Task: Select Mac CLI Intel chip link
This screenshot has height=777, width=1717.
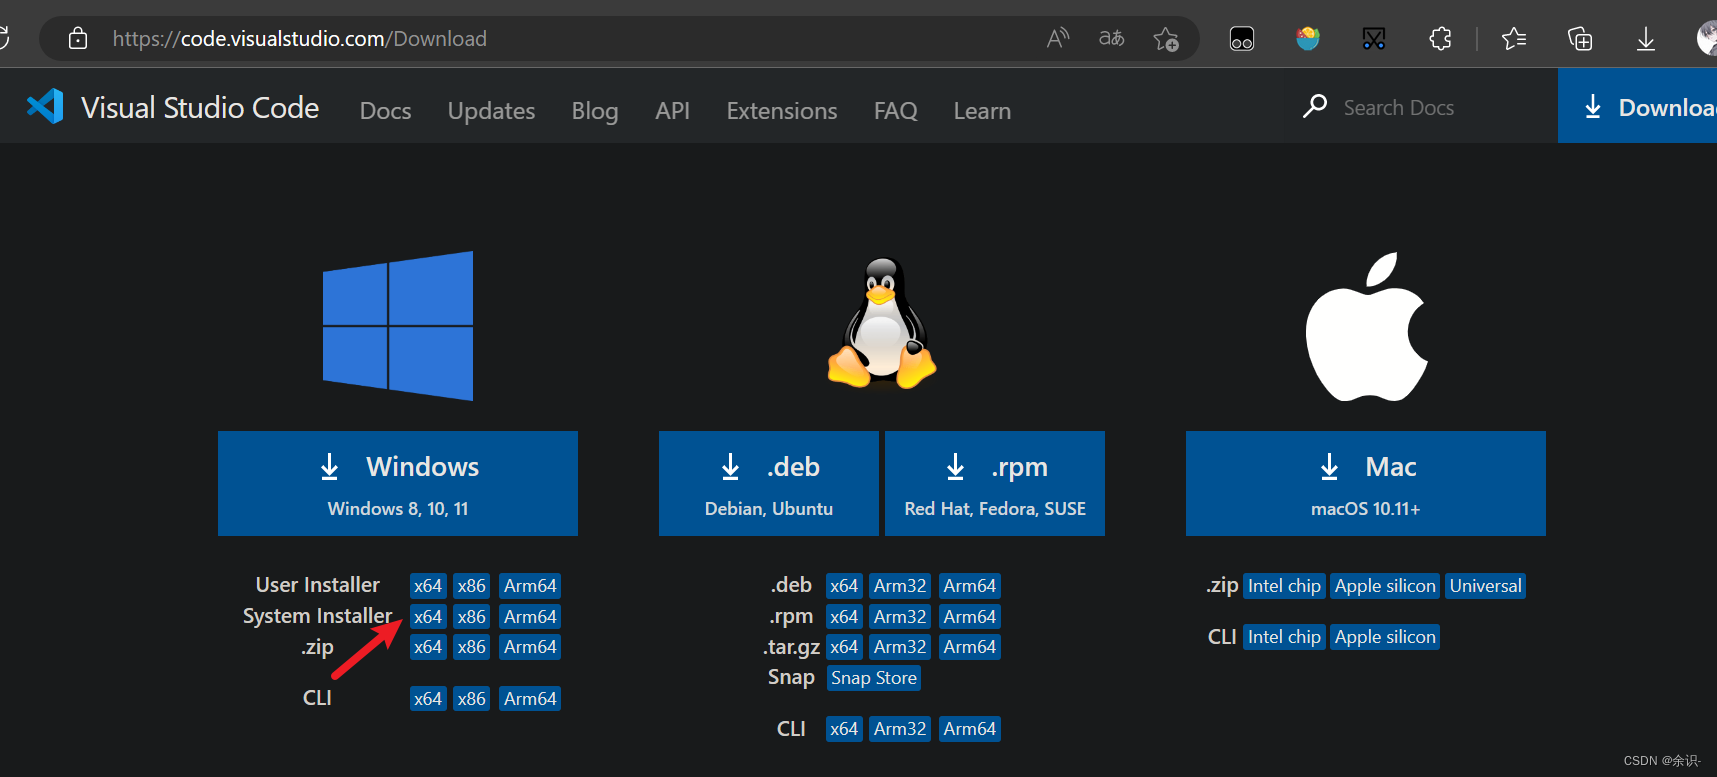Action: 1284,637
